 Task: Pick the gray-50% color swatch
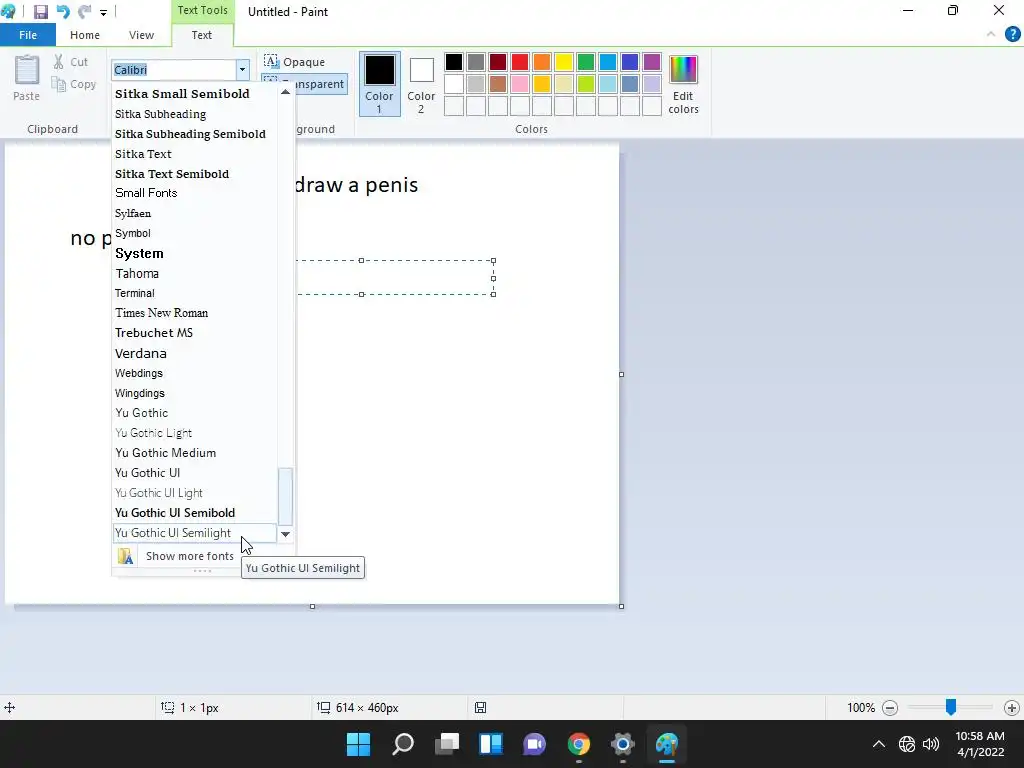[x=476, y=62]
